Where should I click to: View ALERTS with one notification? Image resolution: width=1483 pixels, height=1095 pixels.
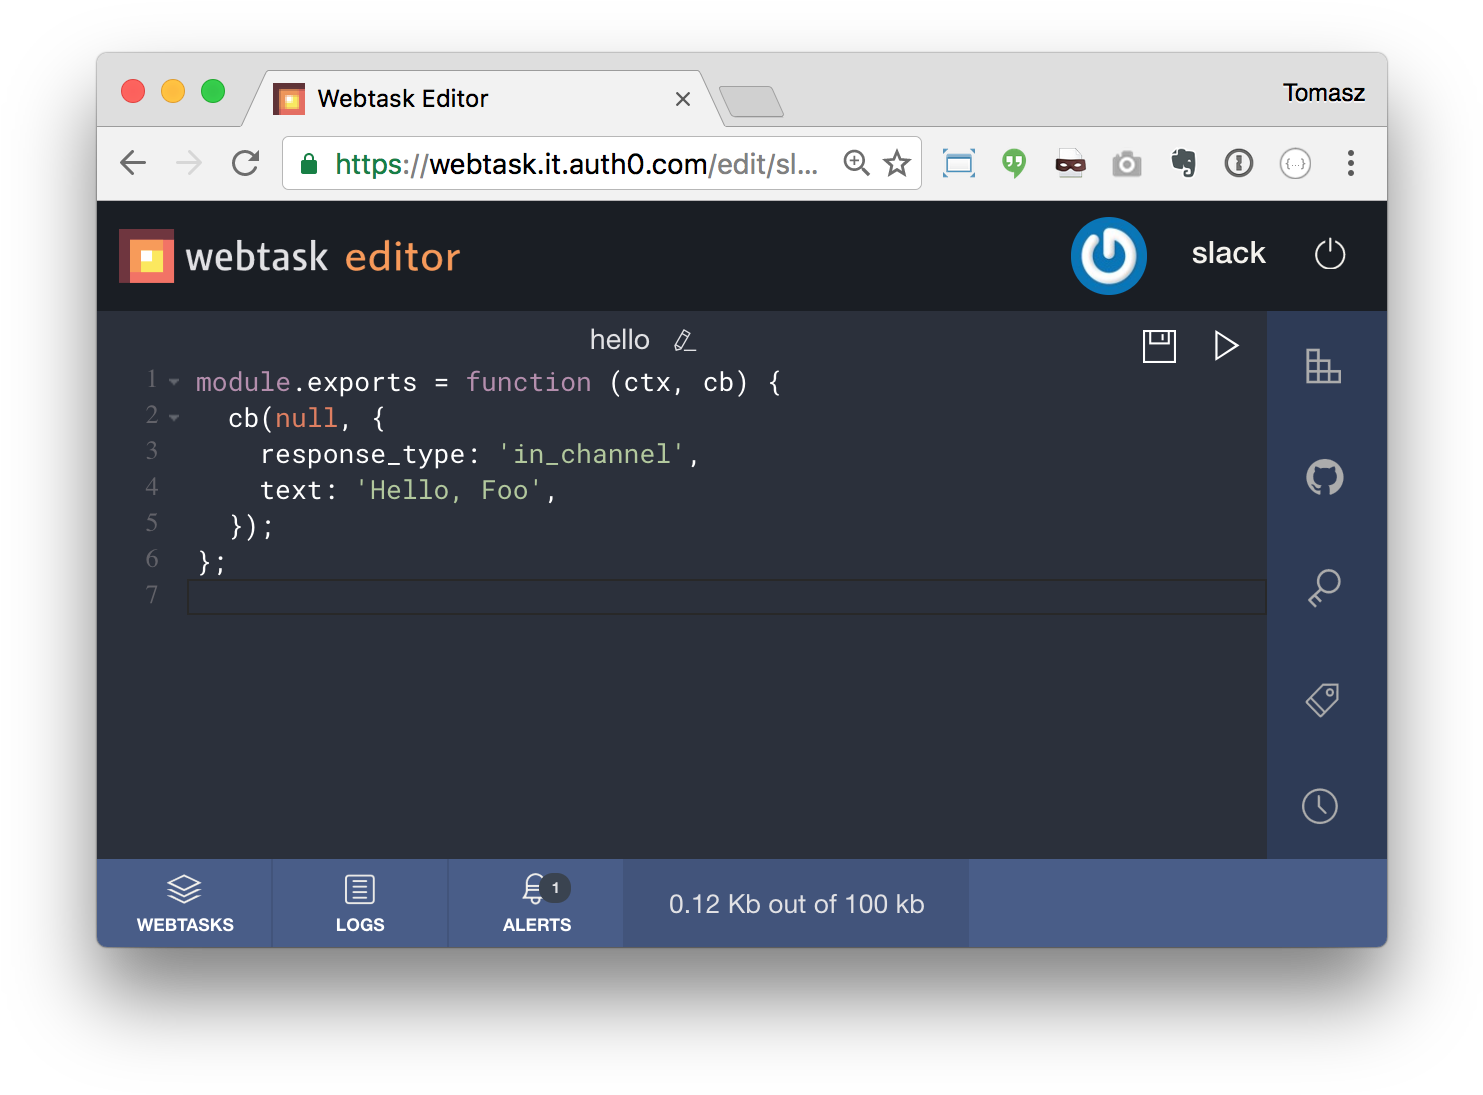[535, 903]
